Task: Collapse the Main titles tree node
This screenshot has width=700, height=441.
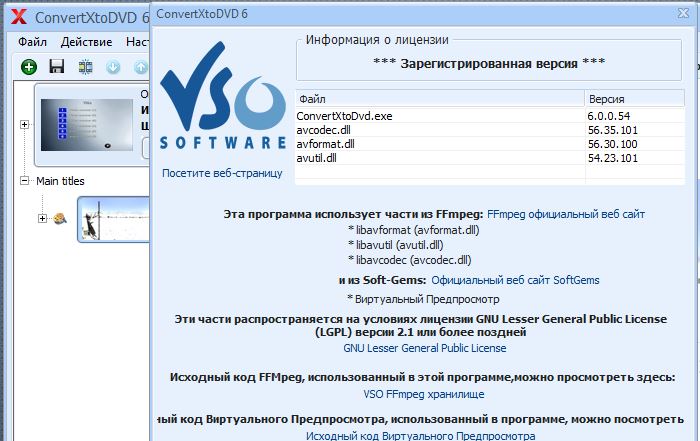Action: click(x=25, y=180)
